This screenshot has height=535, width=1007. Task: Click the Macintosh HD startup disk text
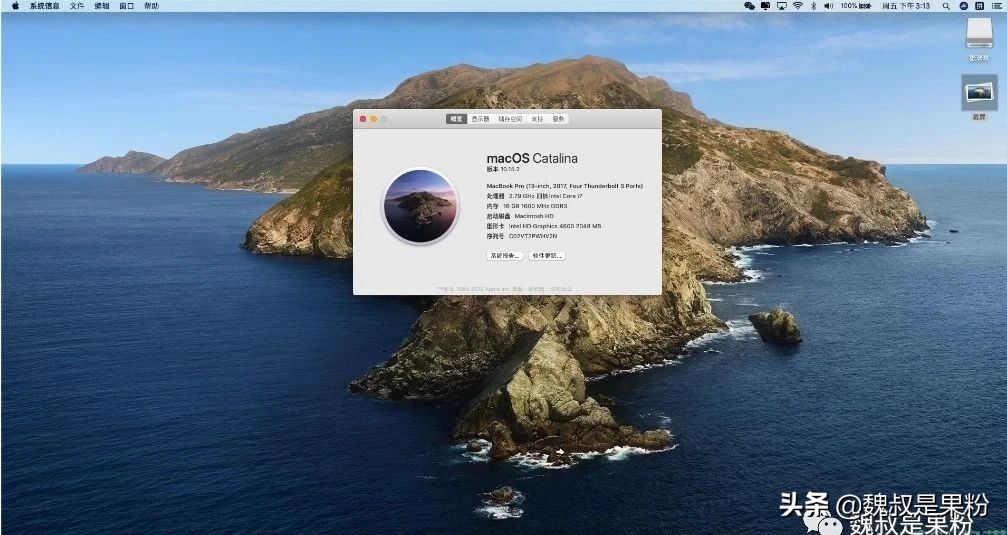(x=534, y=216)
